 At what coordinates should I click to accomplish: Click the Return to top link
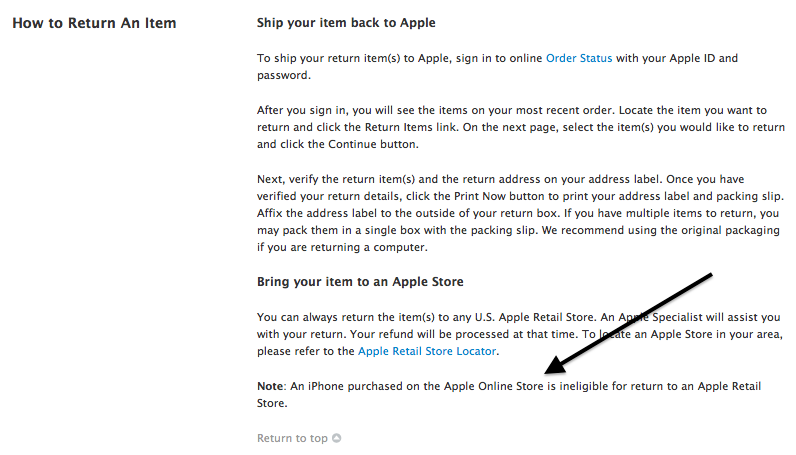292,438
